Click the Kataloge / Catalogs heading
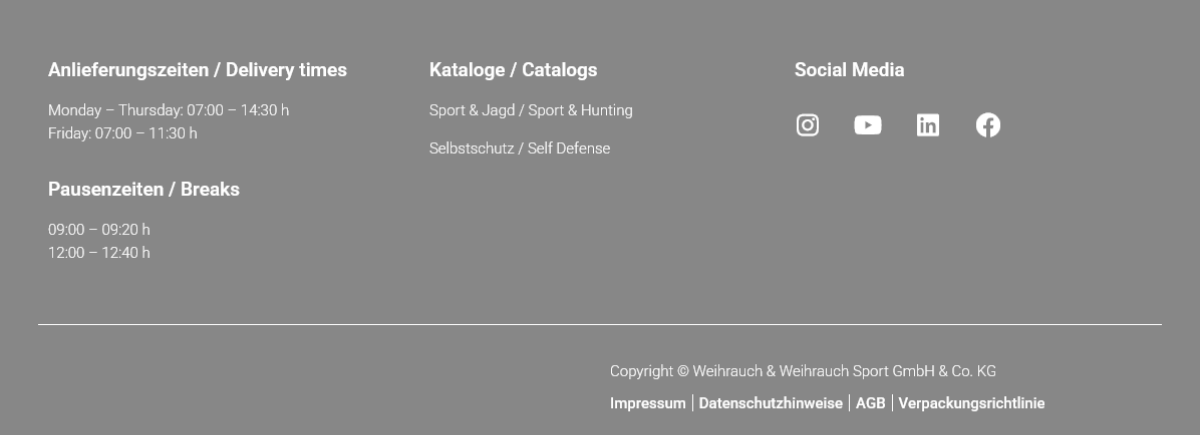 point(513,70)
